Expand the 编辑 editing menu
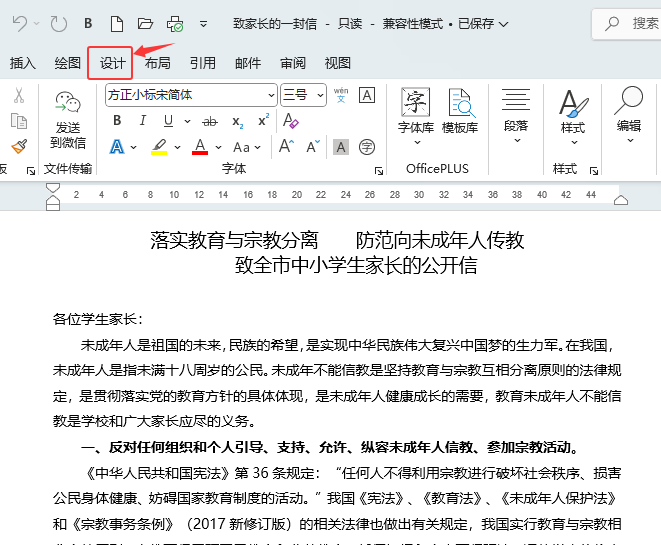The width and height of the screenshot is (661, 545). tap(629, 116)
